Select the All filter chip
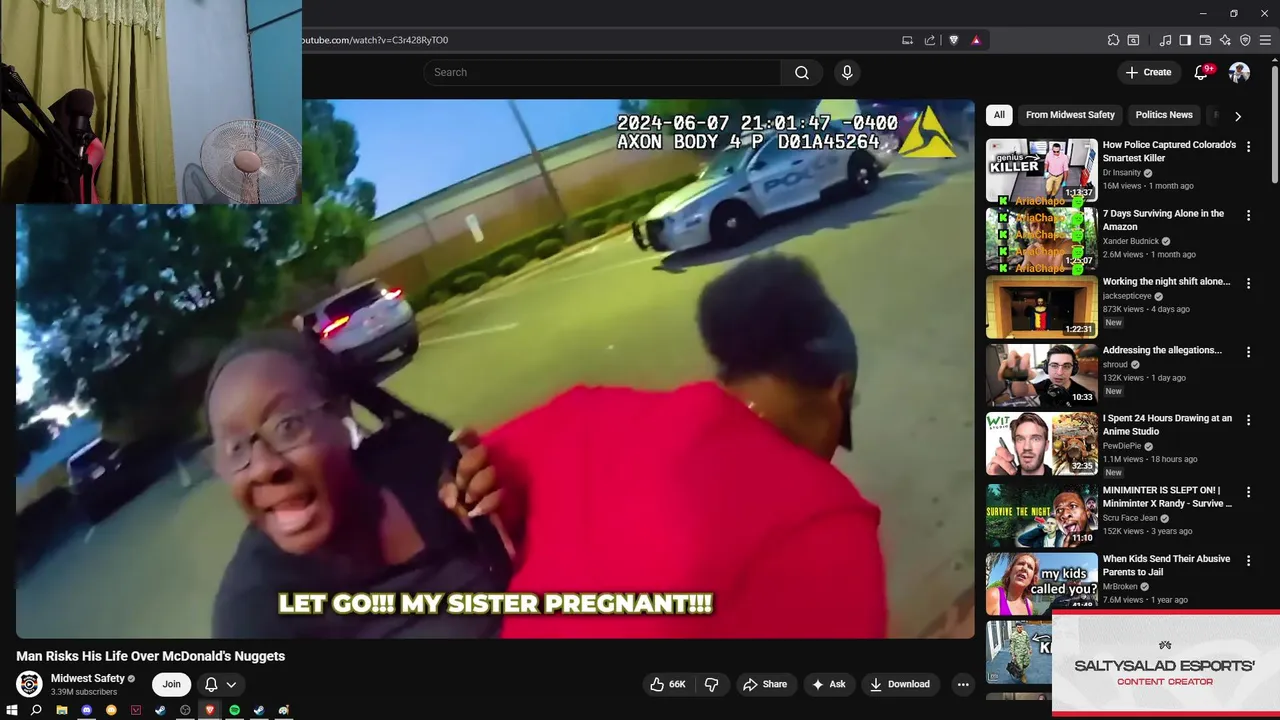Screen dimensions: 1280x720 pos(999,115)
